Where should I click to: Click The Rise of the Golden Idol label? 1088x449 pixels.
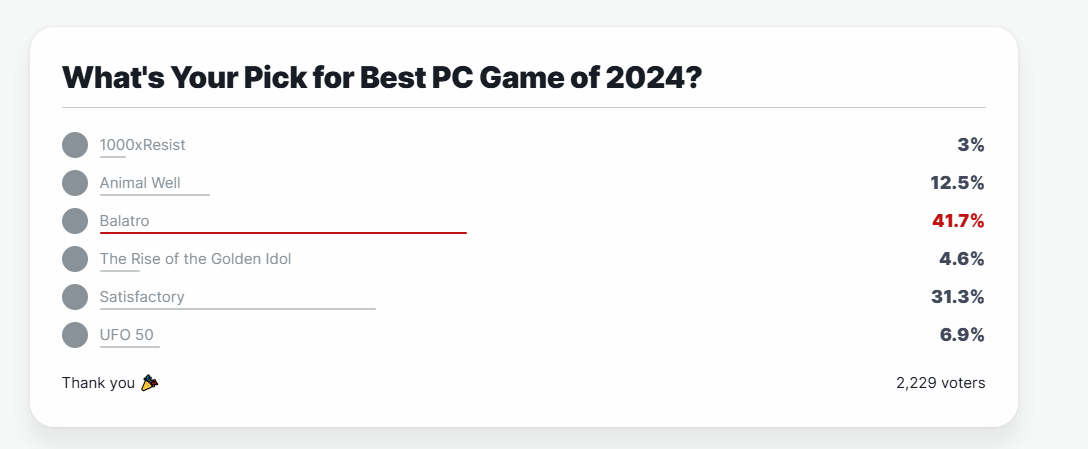pos(195,259)
